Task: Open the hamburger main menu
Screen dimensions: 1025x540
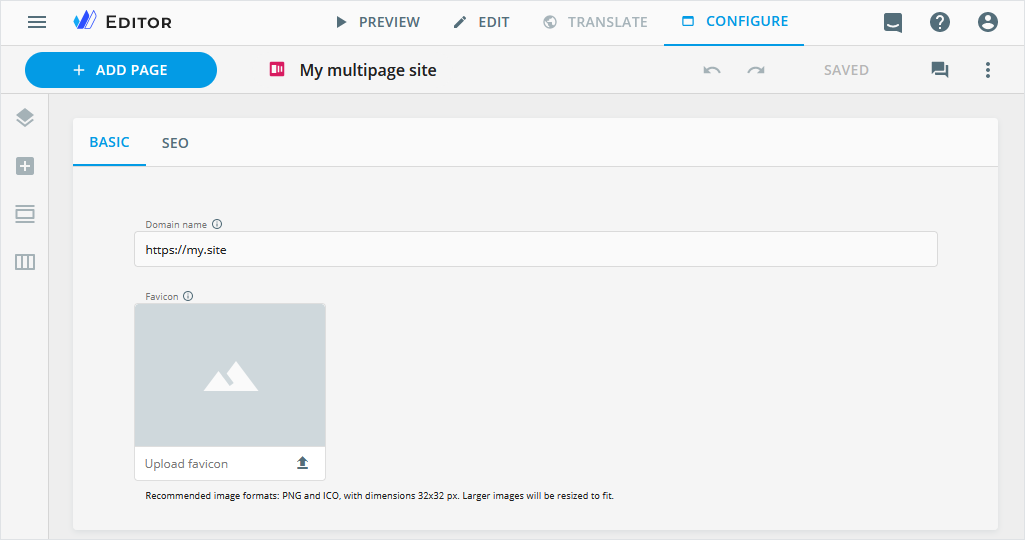Action: click(37, 22)
